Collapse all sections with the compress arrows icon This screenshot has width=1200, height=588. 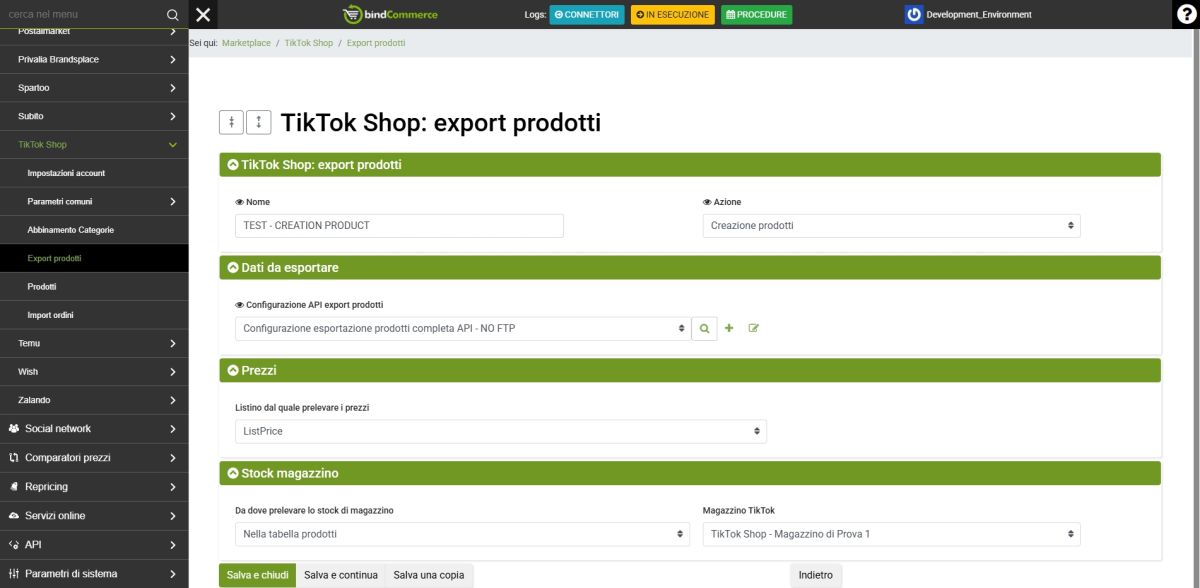pos(231,123)
